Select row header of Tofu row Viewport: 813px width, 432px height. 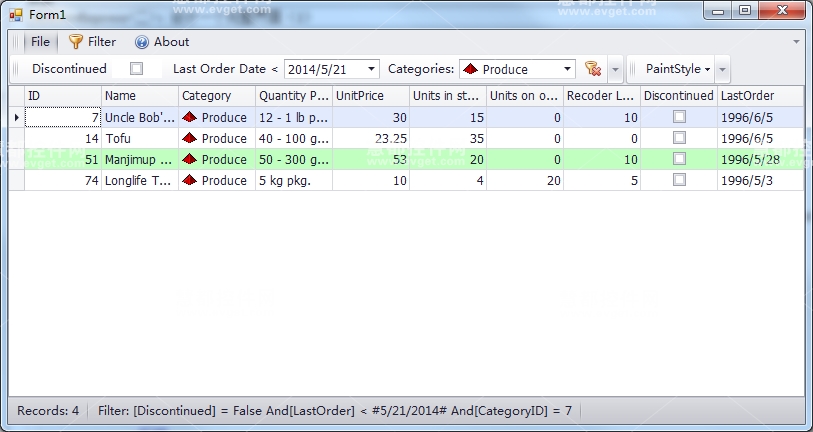17,138
